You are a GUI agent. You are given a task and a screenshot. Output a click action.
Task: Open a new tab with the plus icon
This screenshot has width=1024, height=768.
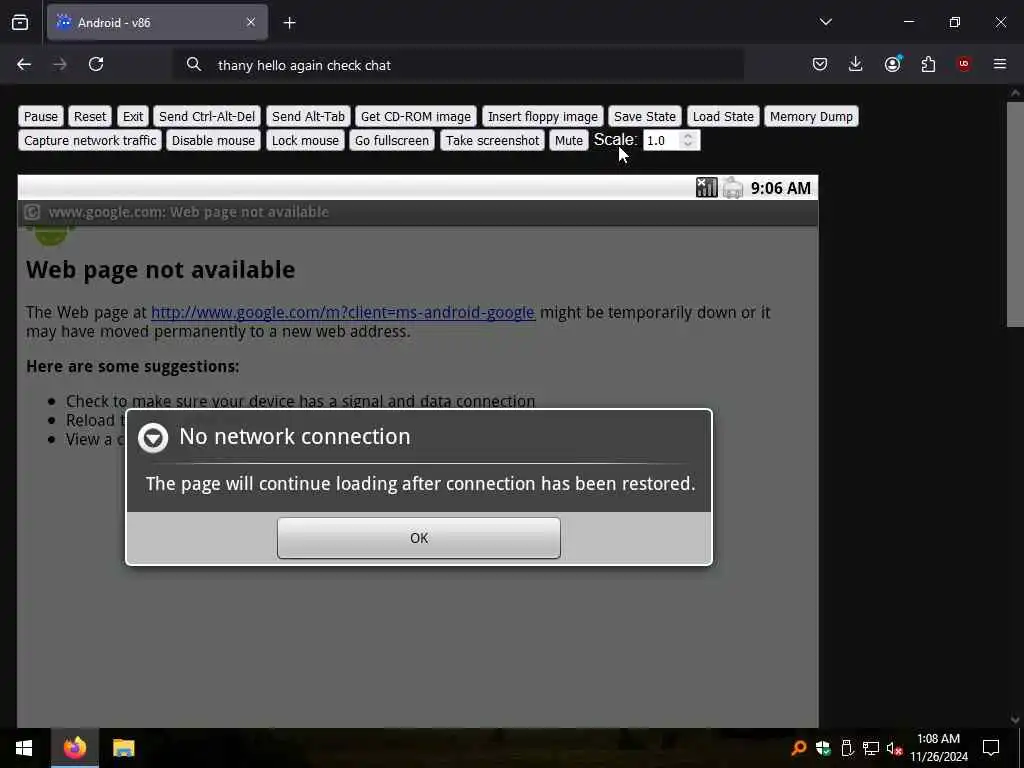click(x=289, y=23)
